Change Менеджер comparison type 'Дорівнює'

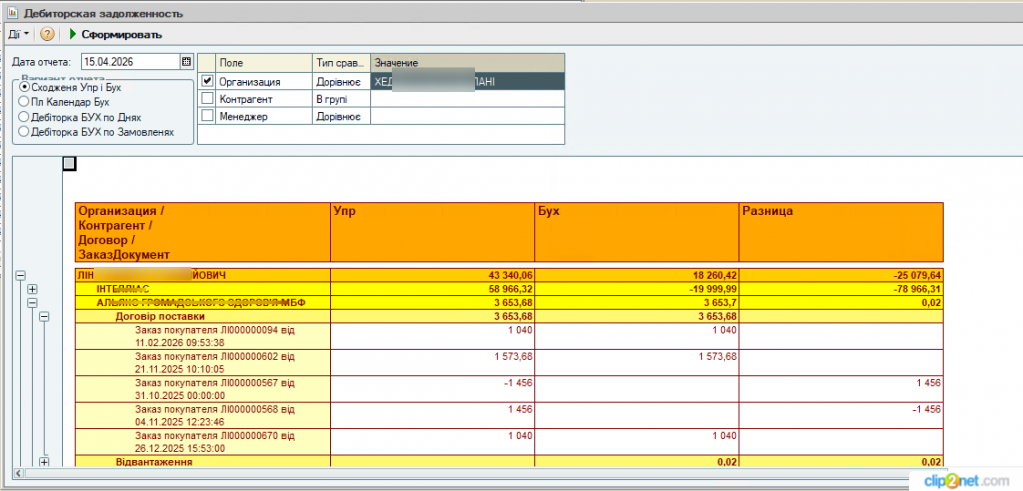coord(341,115)
